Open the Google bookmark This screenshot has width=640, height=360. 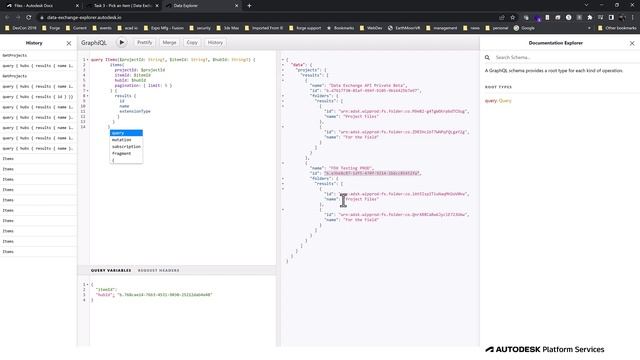coord(524,28)
